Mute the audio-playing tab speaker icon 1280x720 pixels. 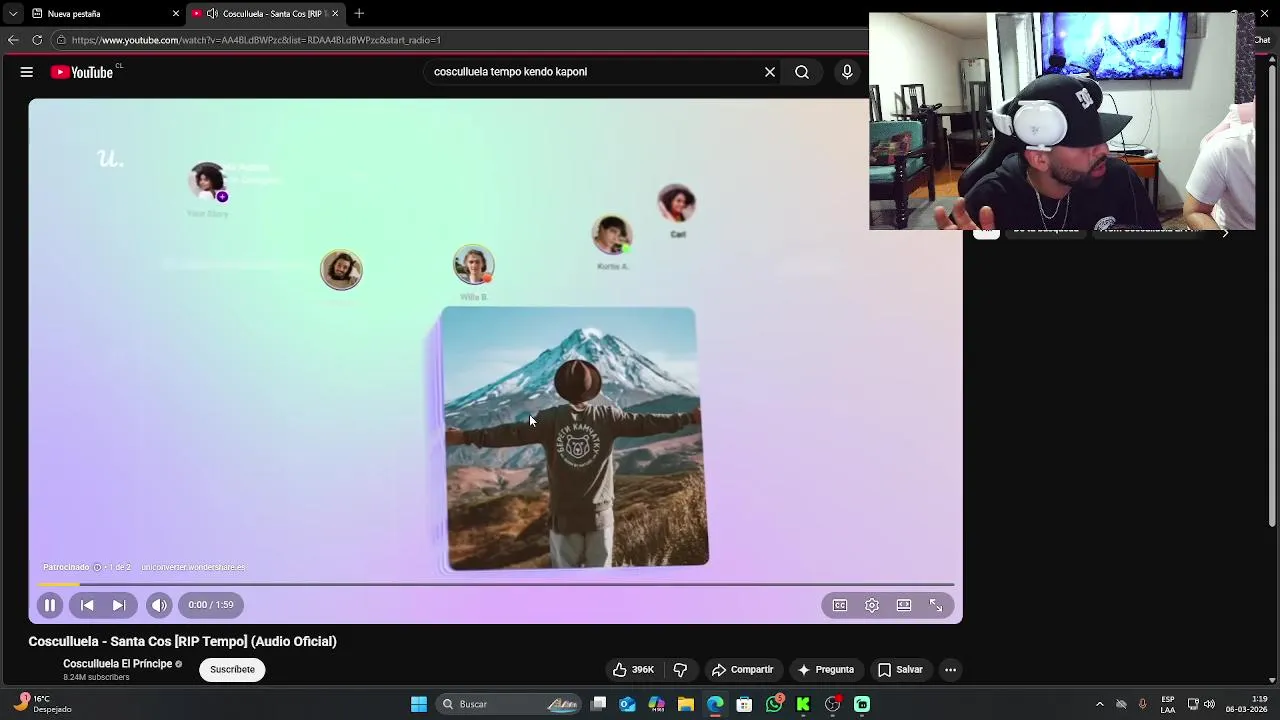[212, 14]
